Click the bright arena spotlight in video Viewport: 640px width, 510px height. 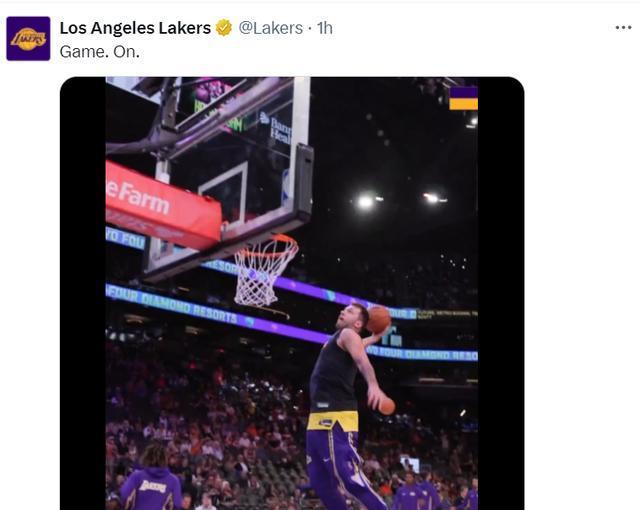[x=365, y=201]
